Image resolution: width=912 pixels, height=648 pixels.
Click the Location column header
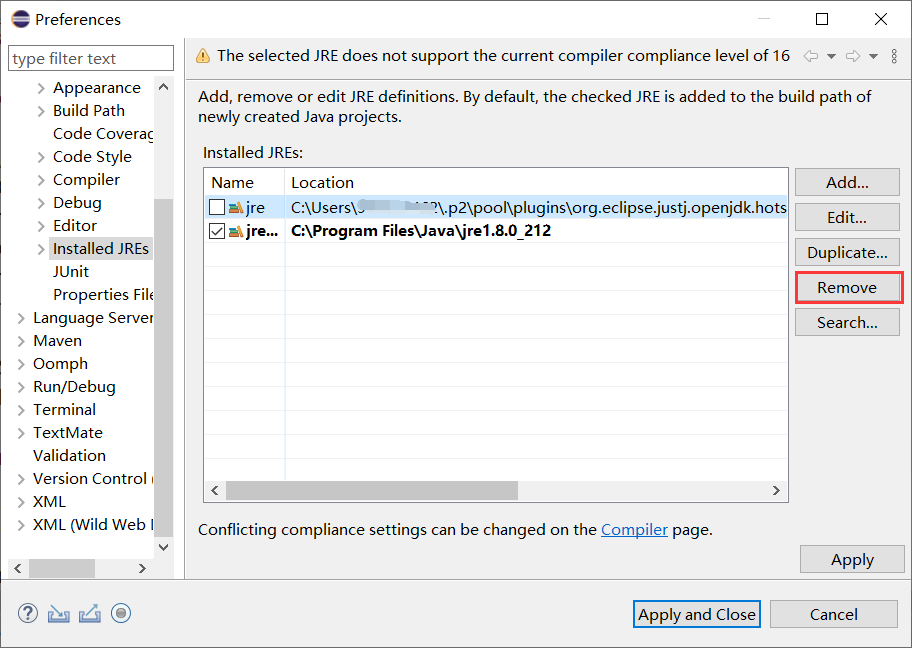[536, 182]
